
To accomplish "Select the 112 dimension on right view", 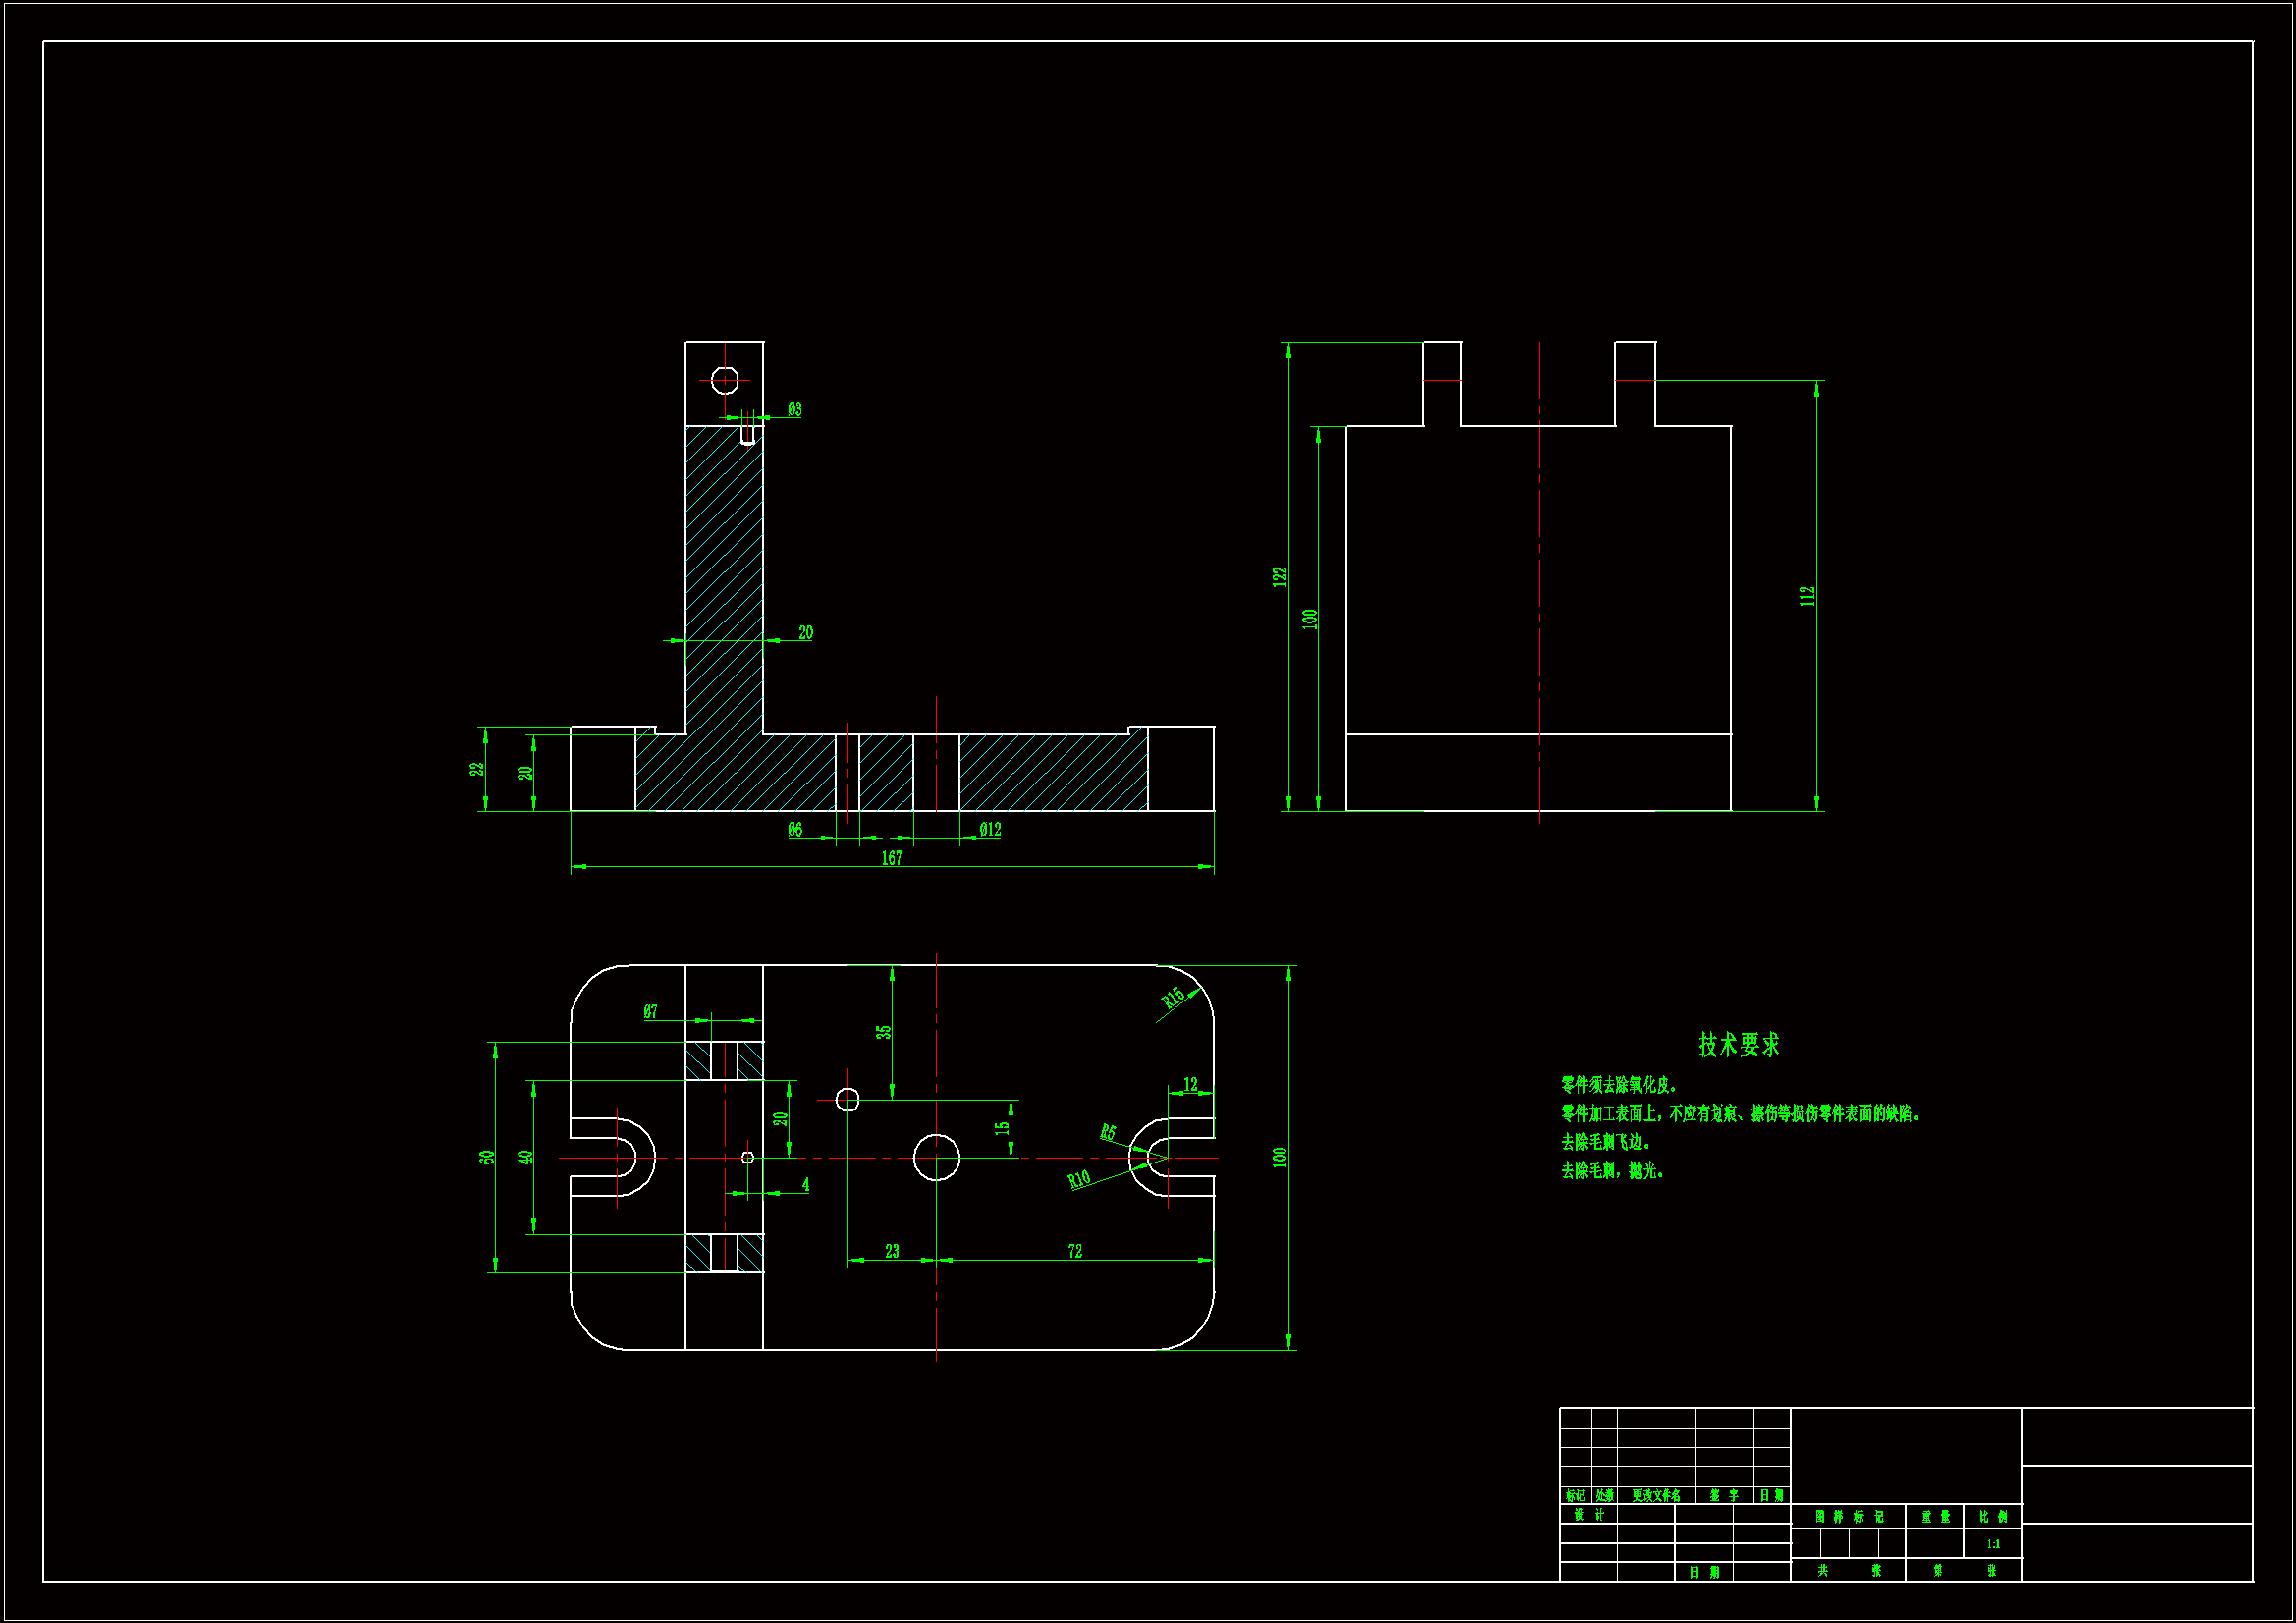I will coord(1807,596).
